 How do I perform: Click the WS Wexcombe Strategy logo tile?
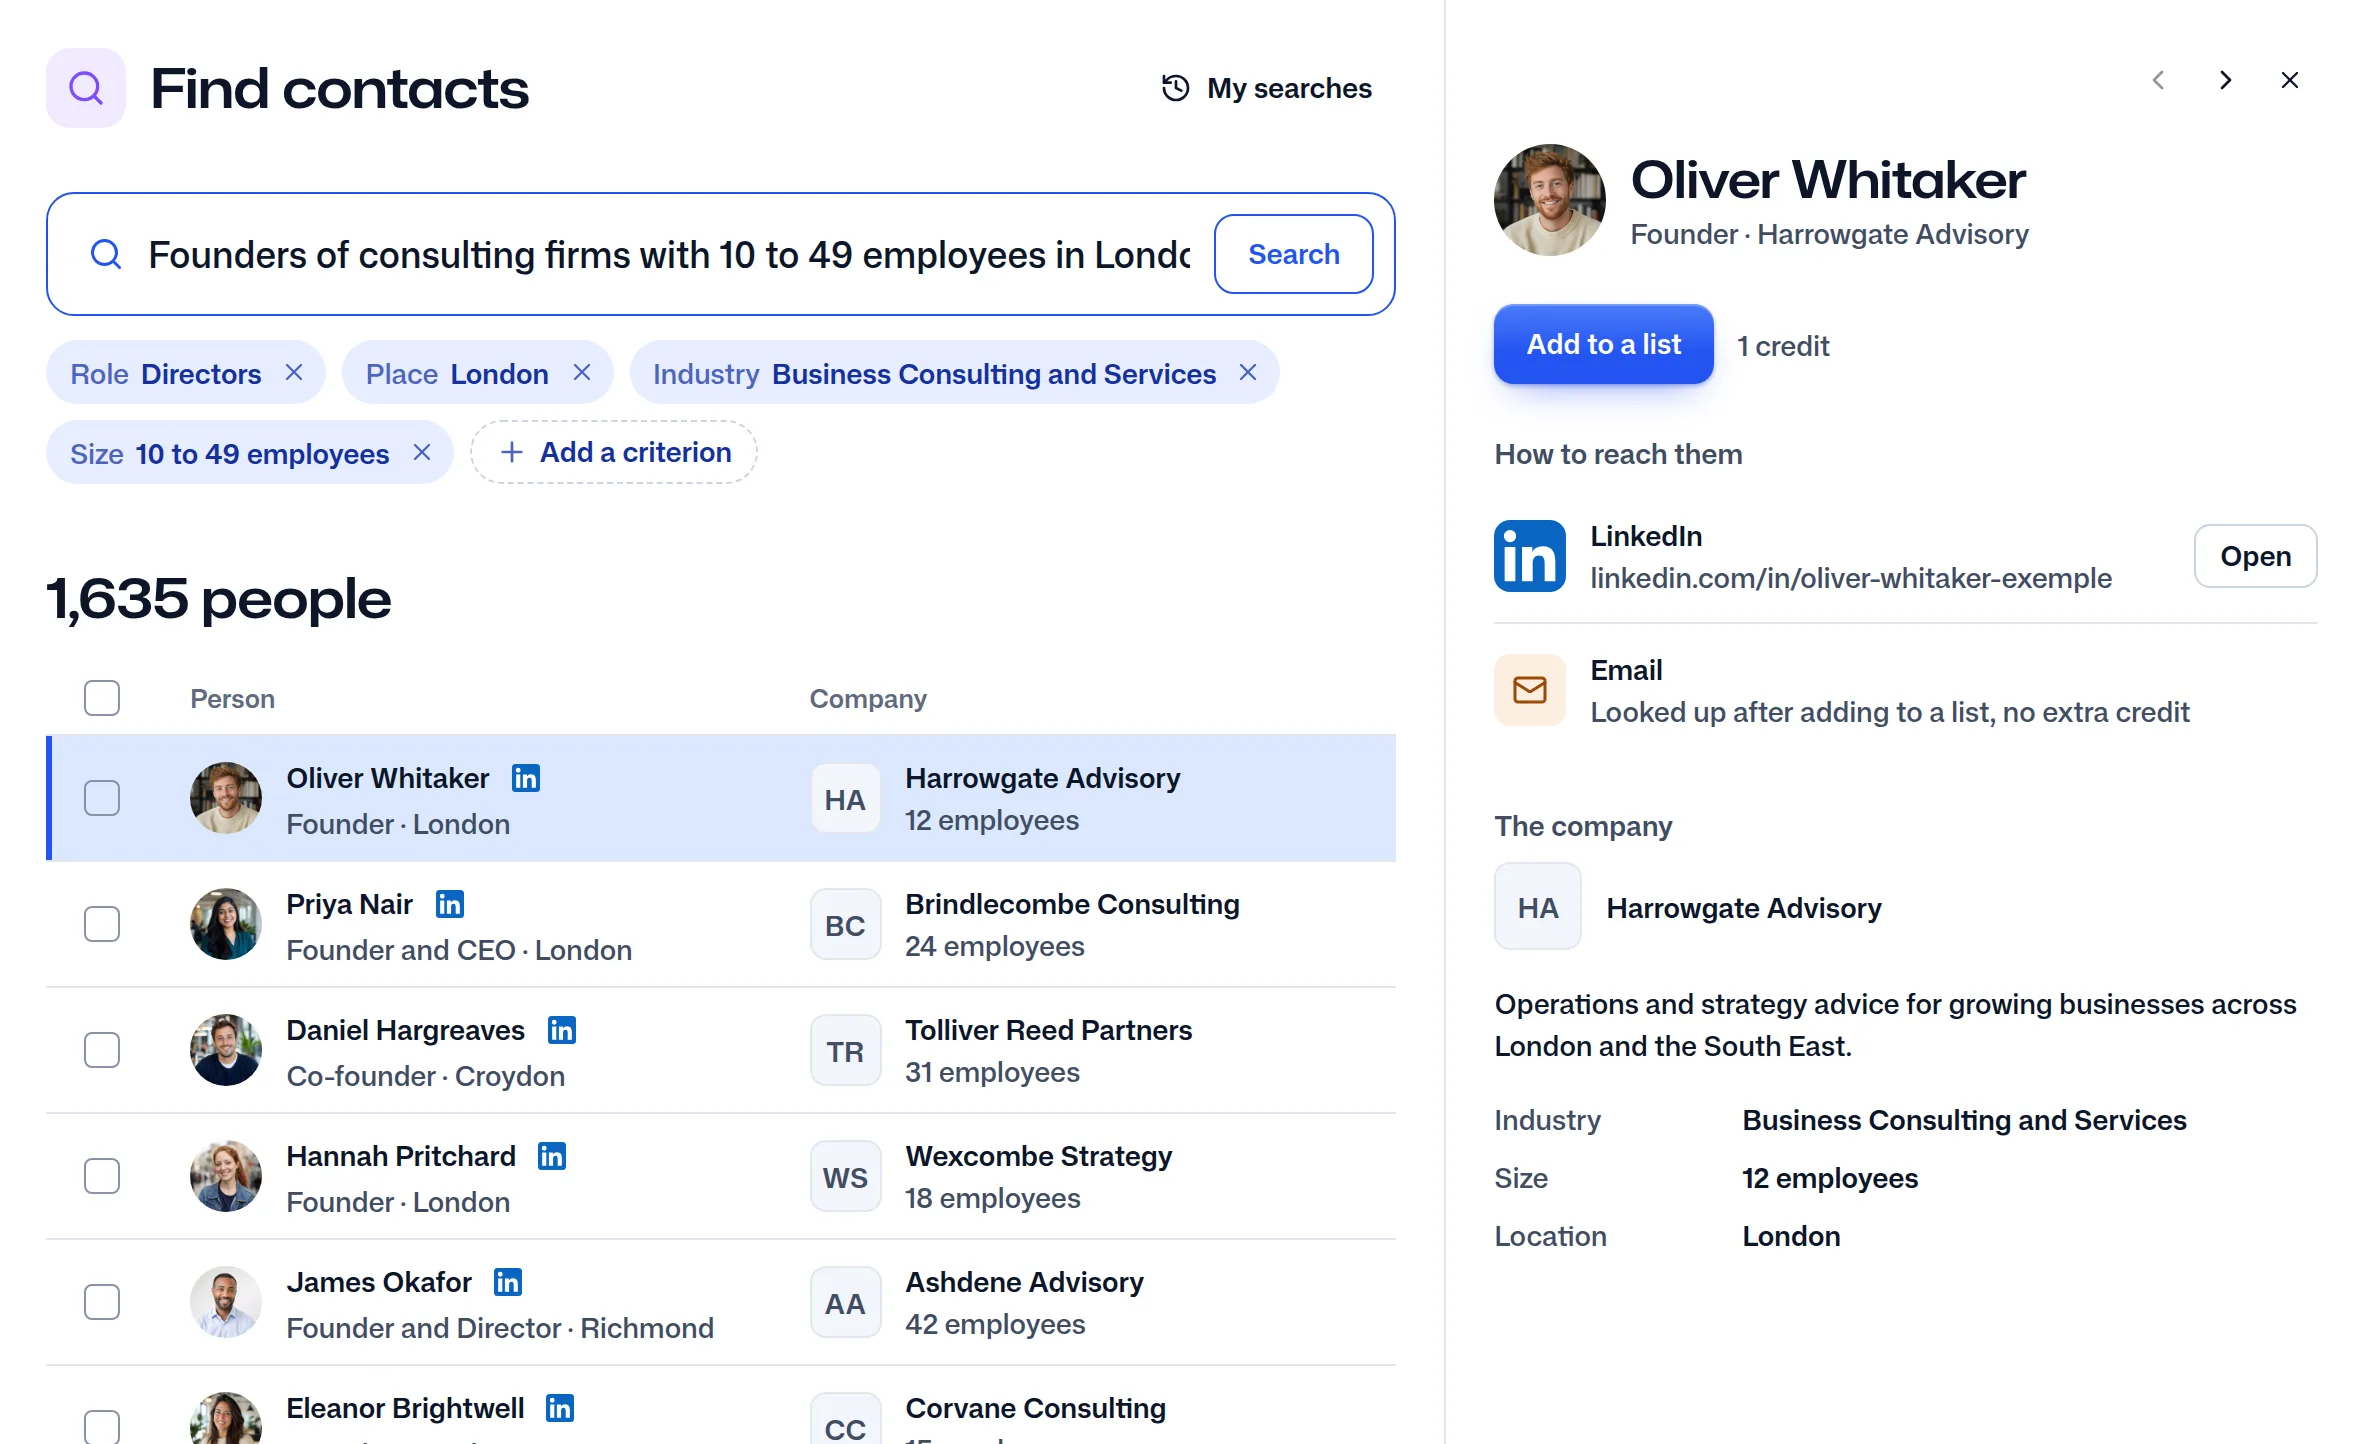pos(845,1177)
